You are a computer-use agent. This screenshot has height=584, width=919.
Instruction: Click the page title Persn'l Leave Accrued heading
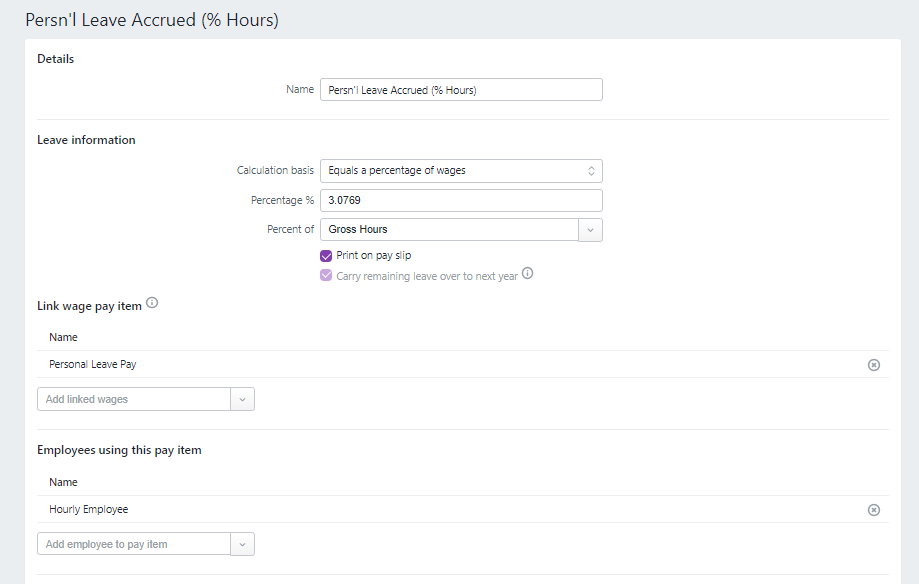tap(152, 20)
